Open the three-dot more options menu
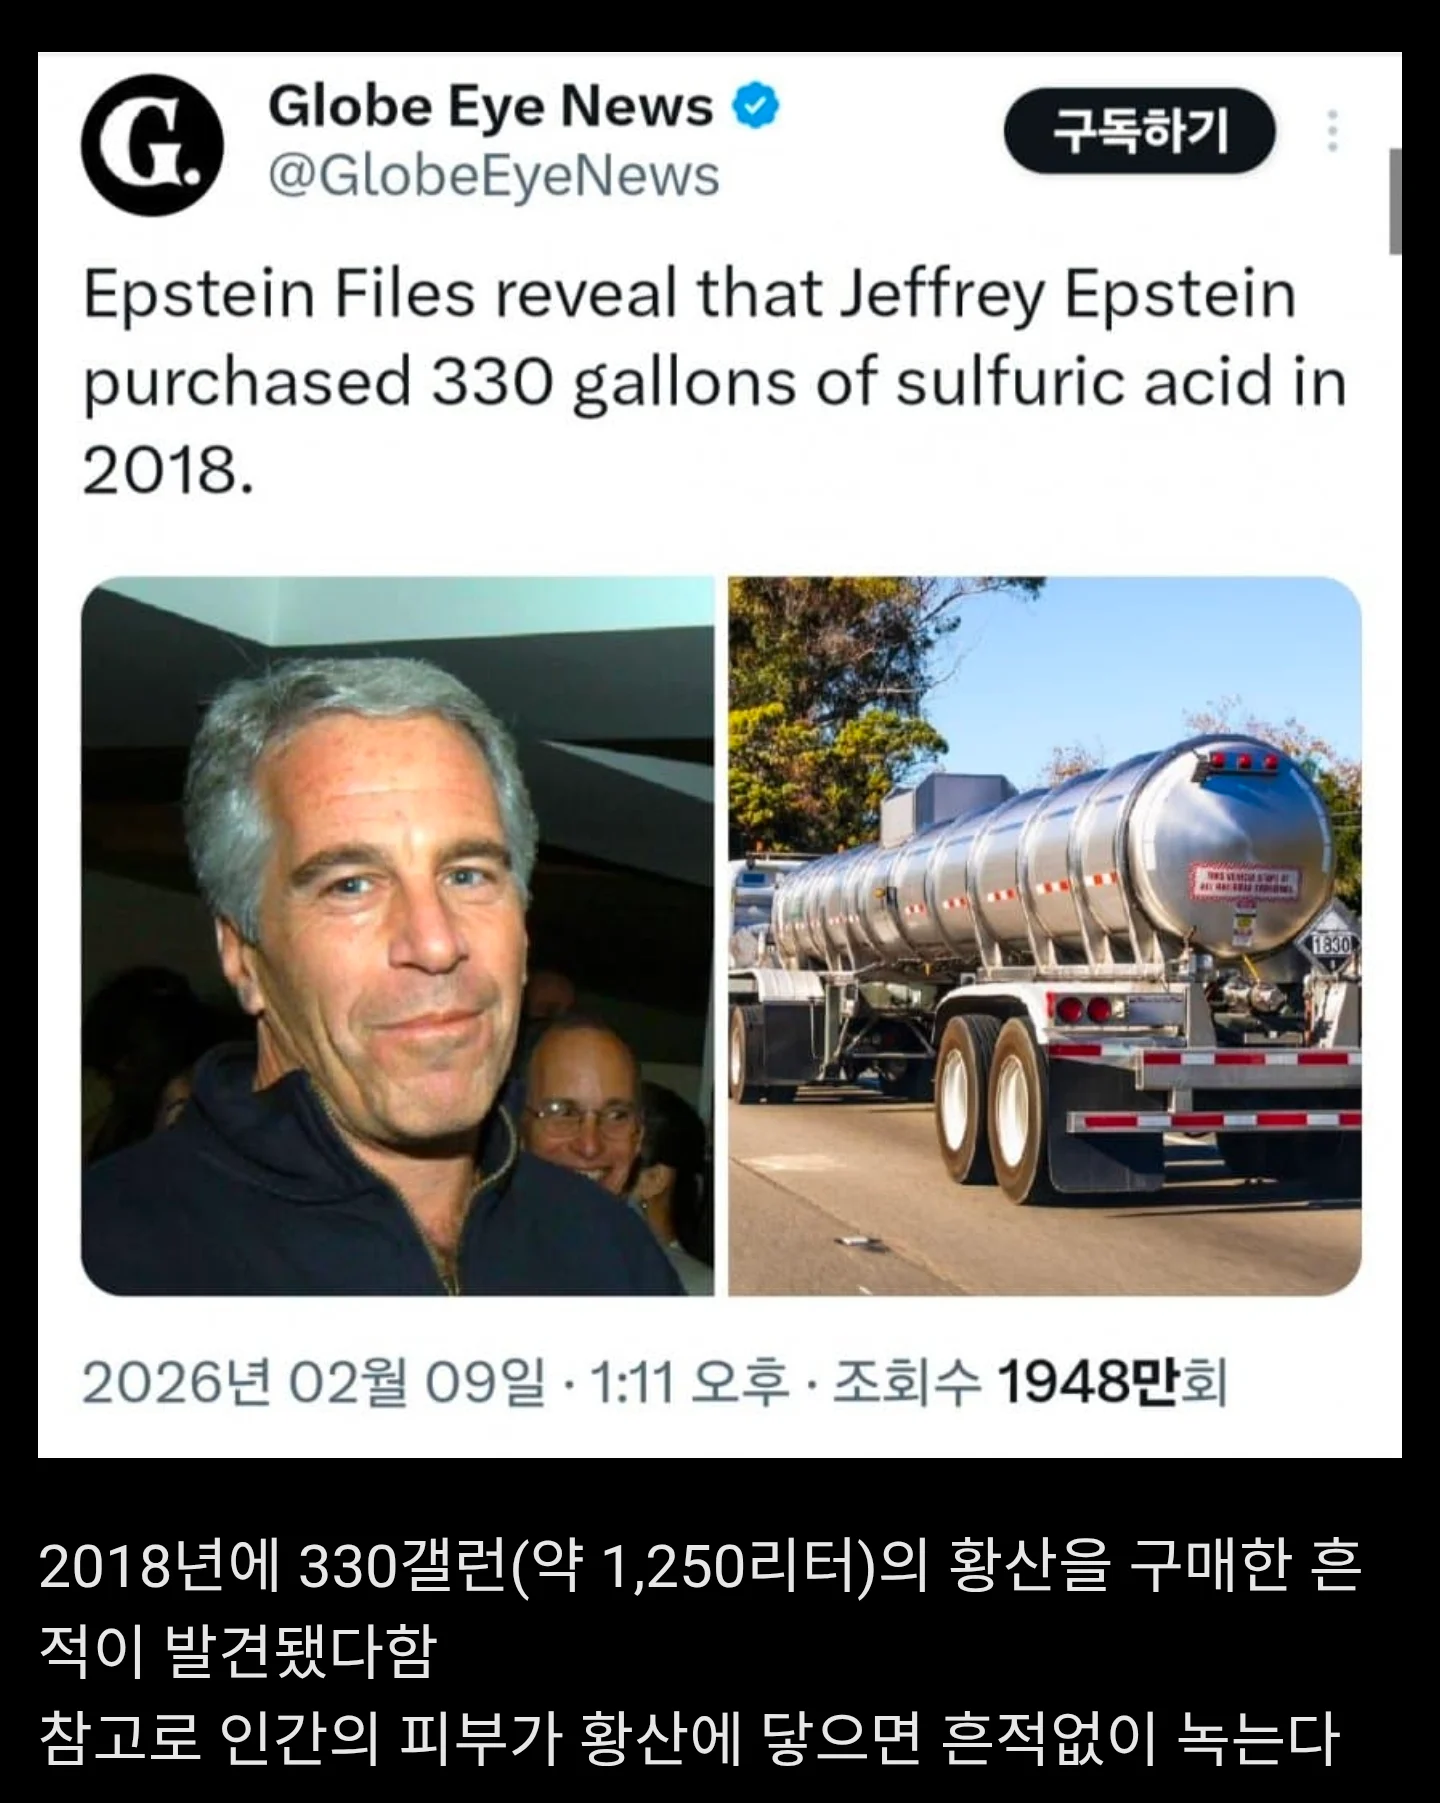The width and height of the screenshot is (1440, 1803). click(1332, 132)
